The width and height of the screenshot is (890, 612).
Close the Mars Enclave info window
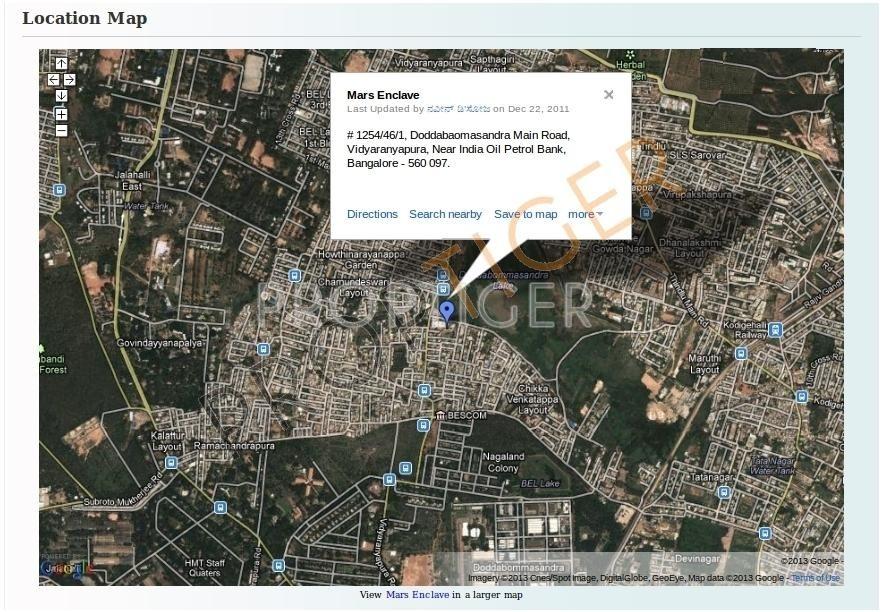(x=608, y=95)
